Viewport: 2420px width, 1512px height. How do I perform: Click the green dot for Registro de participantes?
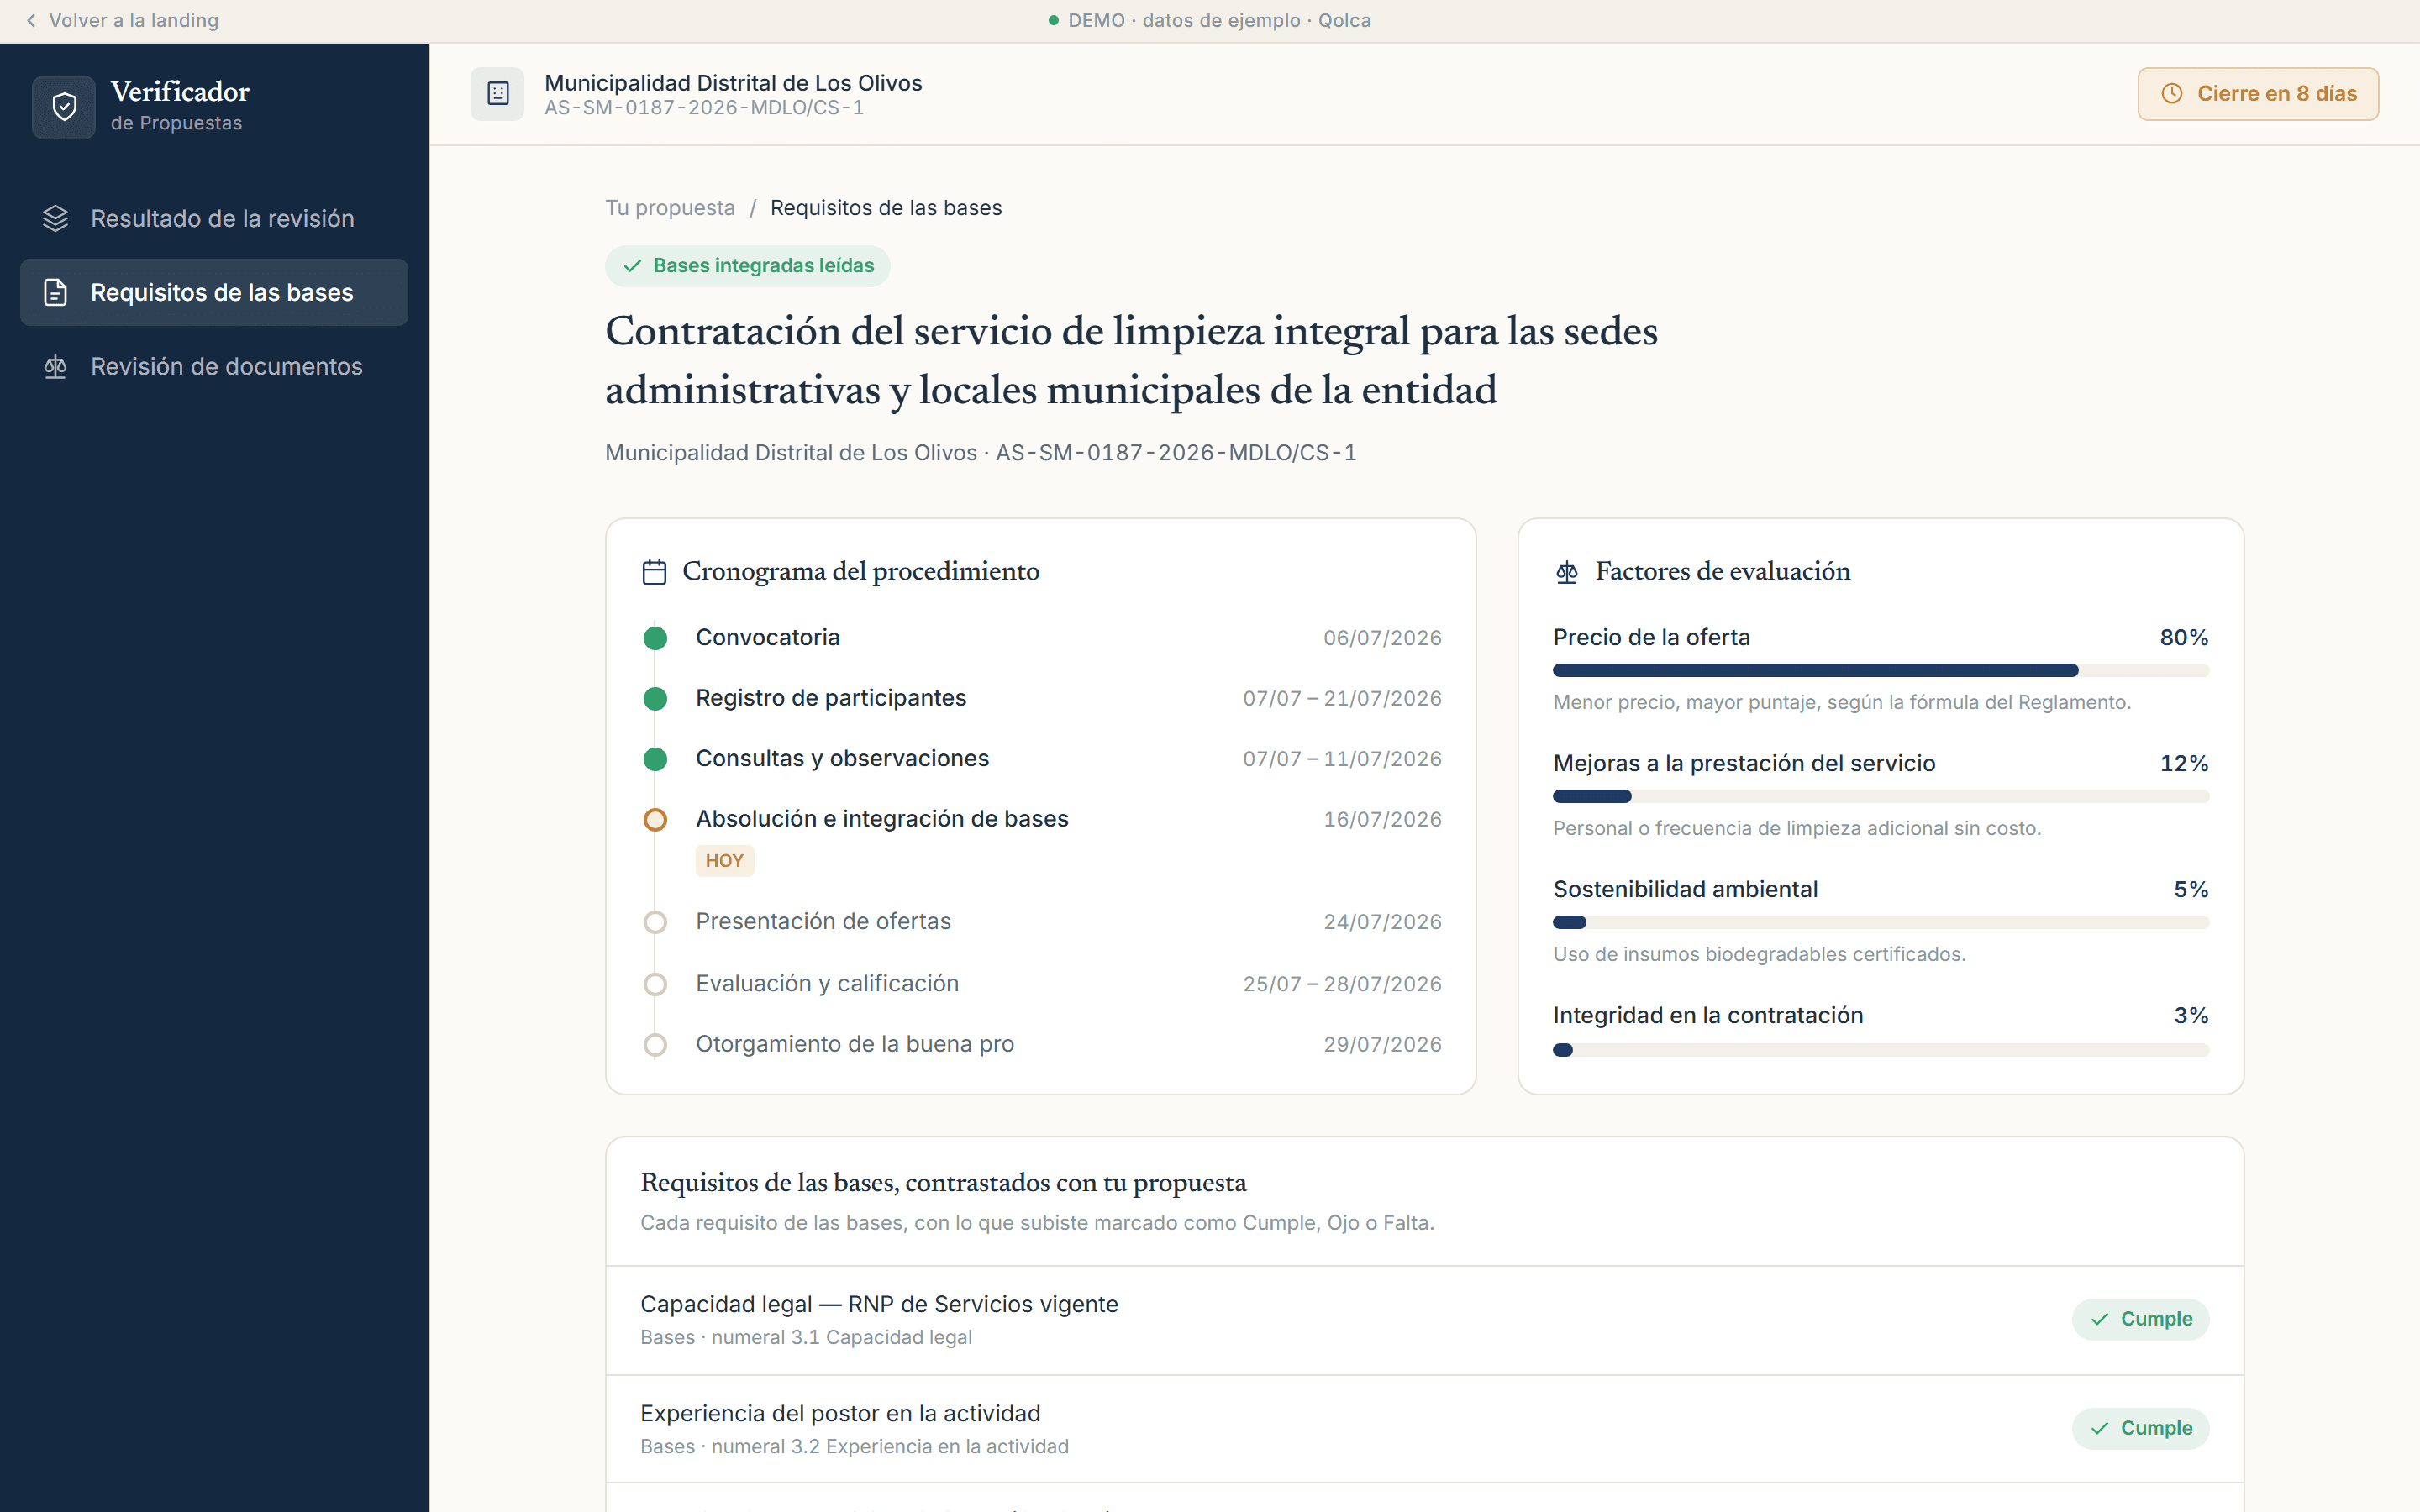pos(655,699)
